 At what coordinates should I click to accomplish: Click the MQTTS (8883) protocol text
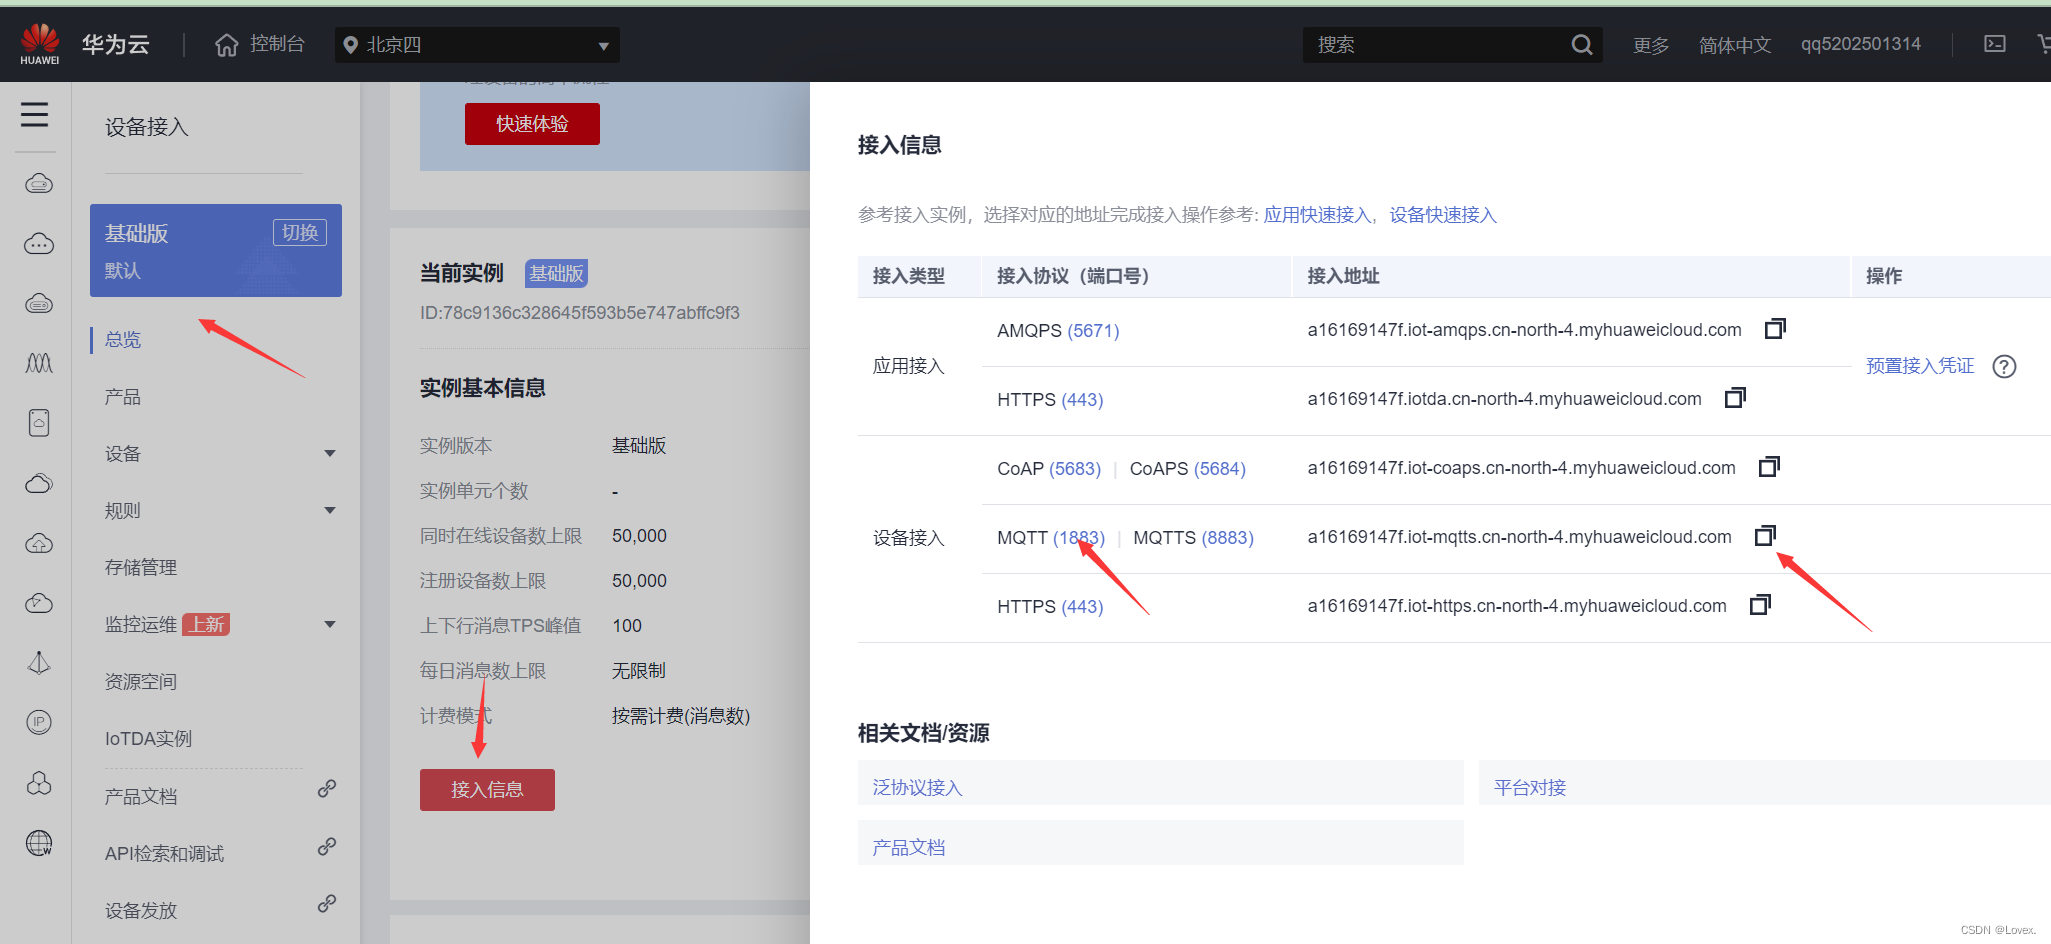(x=1193, y=538)
